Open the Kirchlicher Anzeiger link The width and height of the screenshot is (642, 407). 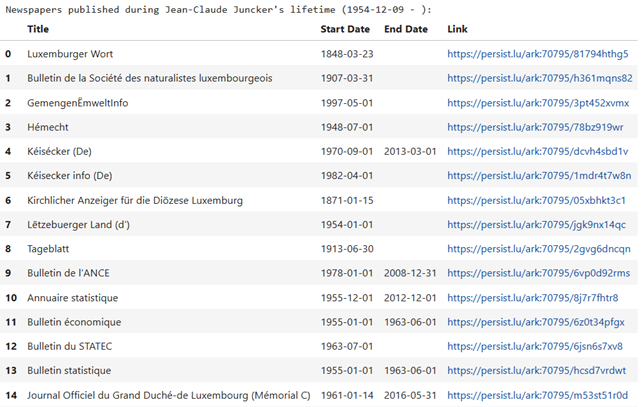536,200
